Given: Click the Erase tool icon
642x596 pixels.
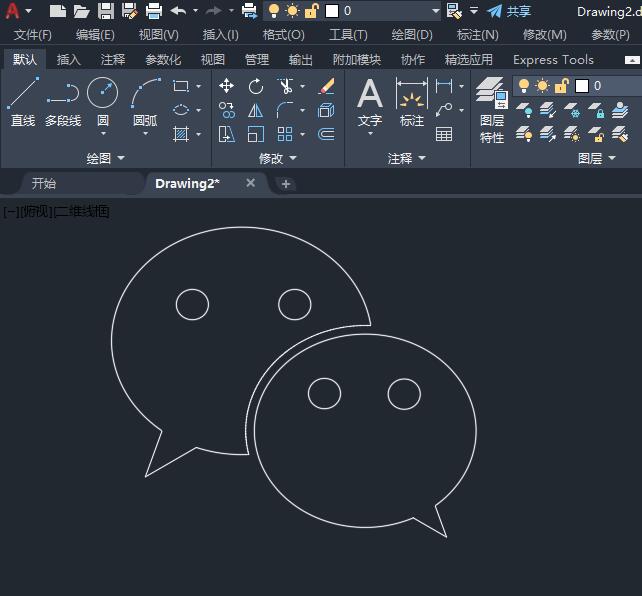Looking at the screenshot, I should point(326,86).
